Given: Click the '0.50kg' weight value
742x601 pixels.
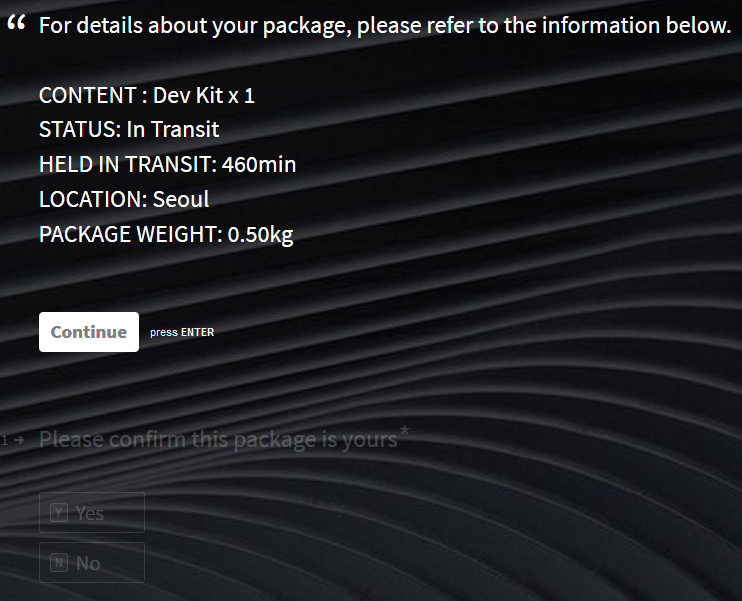Looking at the screenshot, I should pos(260,234).
